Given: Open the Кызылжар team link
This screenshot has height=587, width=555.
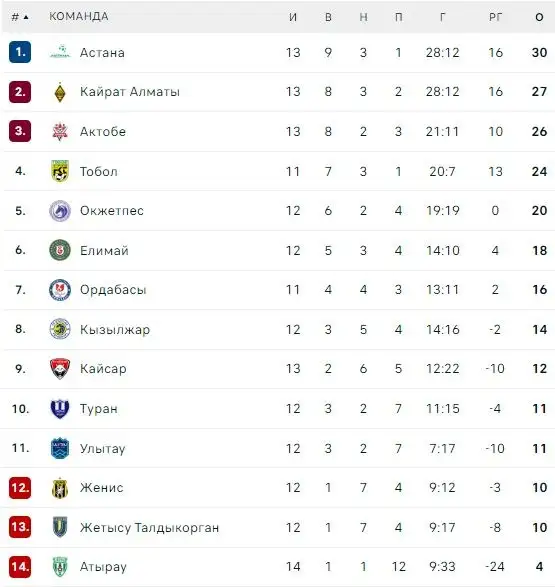Looking at the screenshot, I should [x=115, y=329].
